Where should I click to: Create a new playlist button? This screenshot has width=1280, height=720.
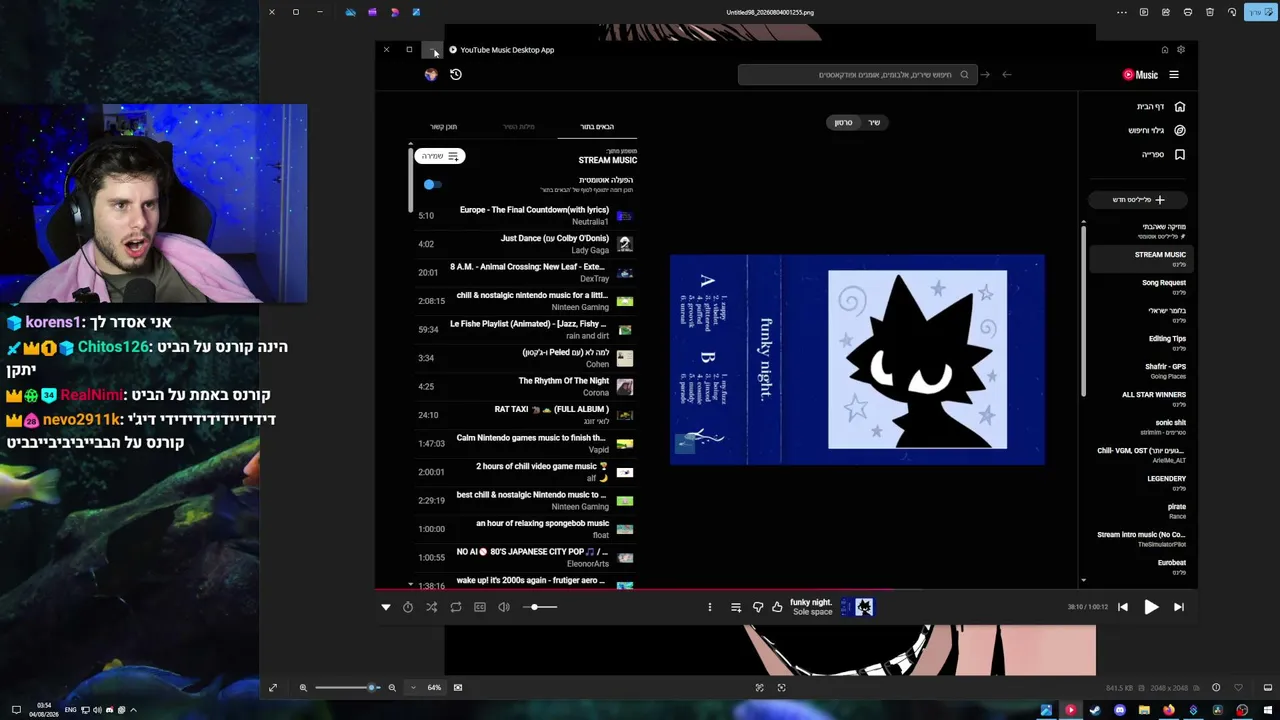[1138, 200]
